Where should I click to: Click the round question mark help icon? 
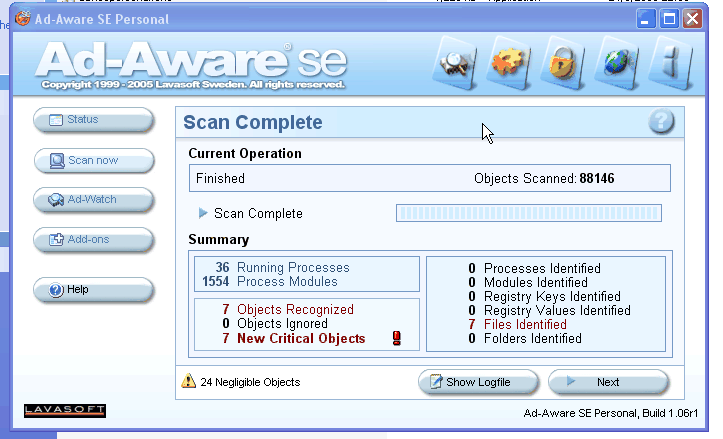[x=661, y=121]
